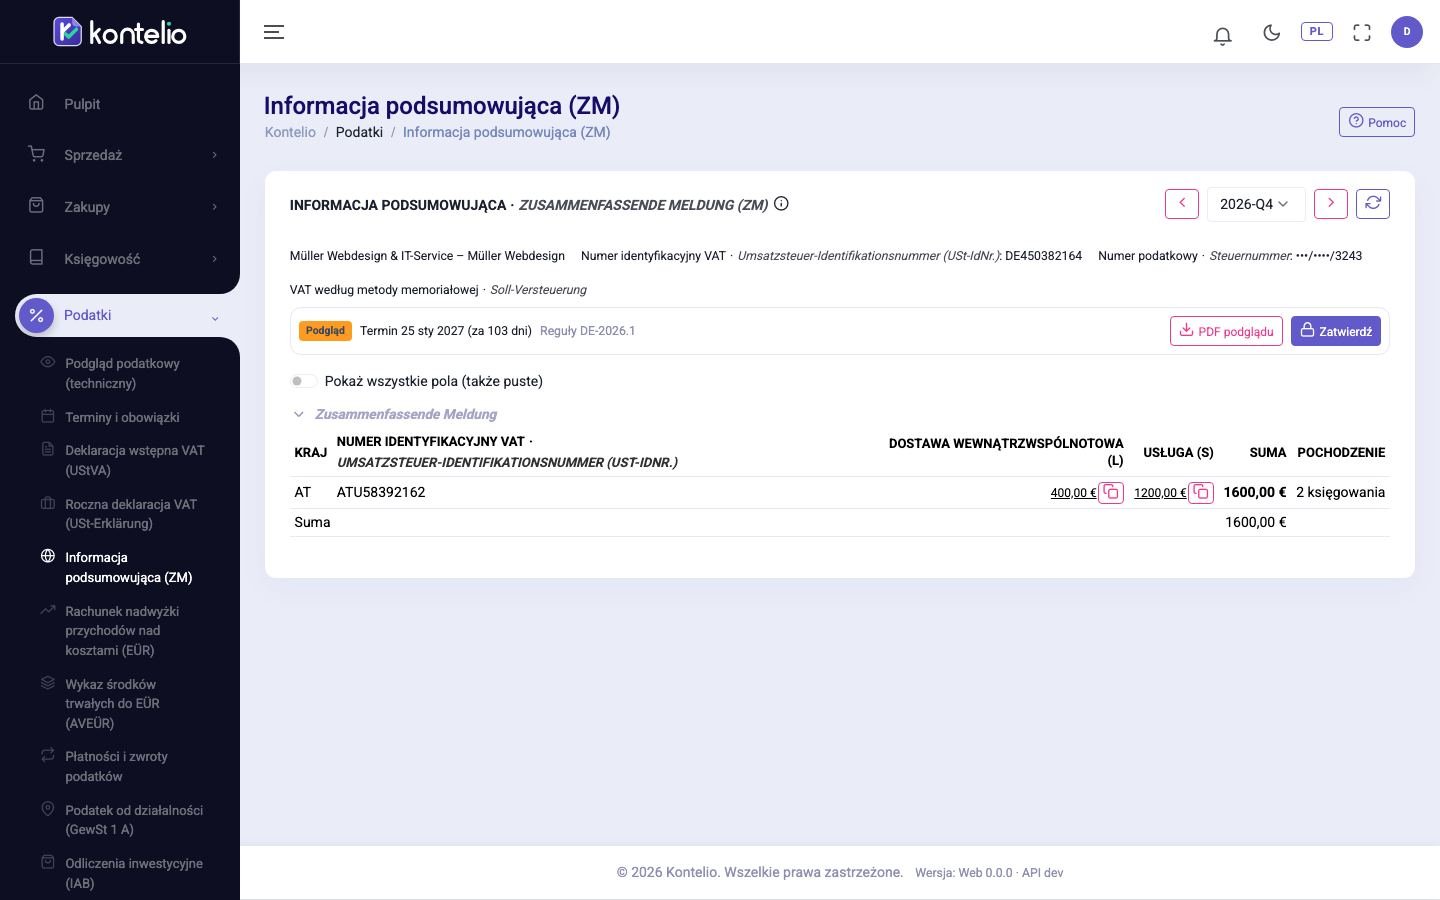The image size is (1440, 900).
Task: Open the notifications bell
Action: click(1222, 35)
